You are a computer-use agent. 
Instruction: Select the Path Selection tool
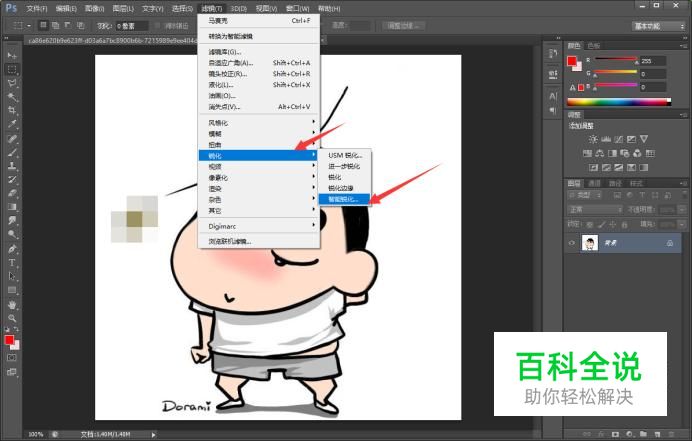pos(12,276)
